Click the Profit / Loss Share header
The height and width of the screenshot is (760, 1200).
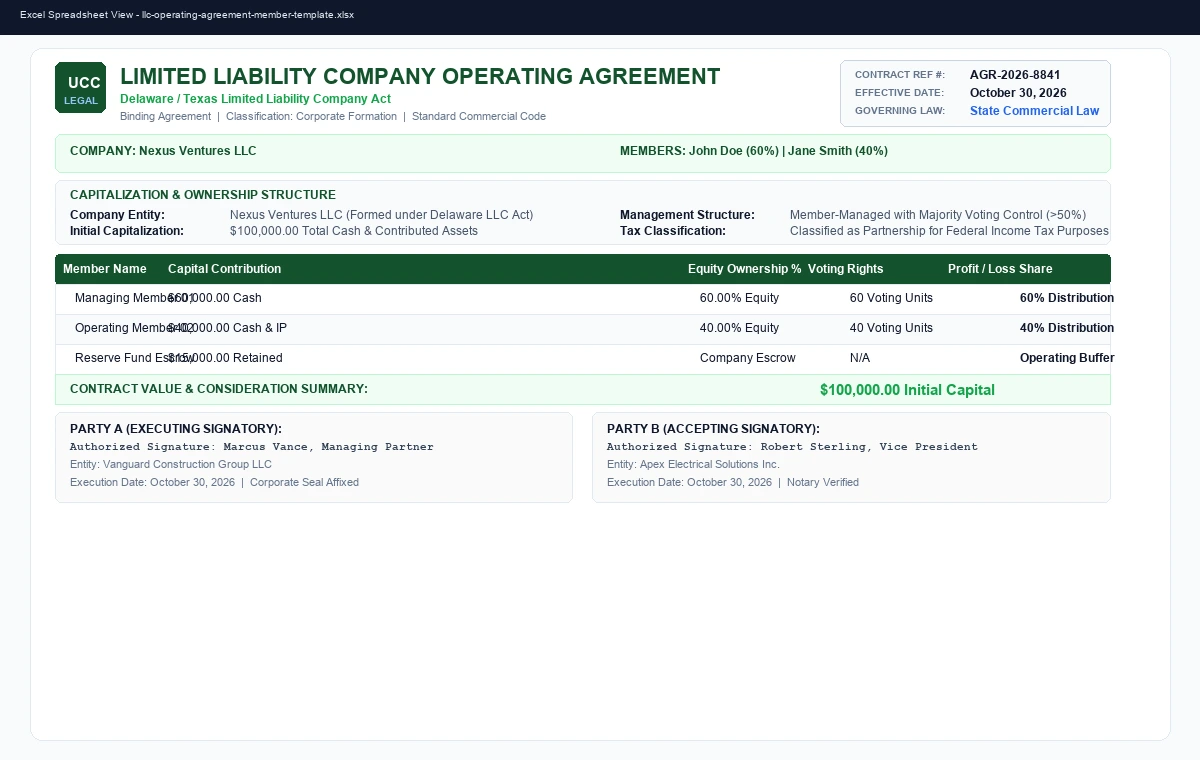1000,269
